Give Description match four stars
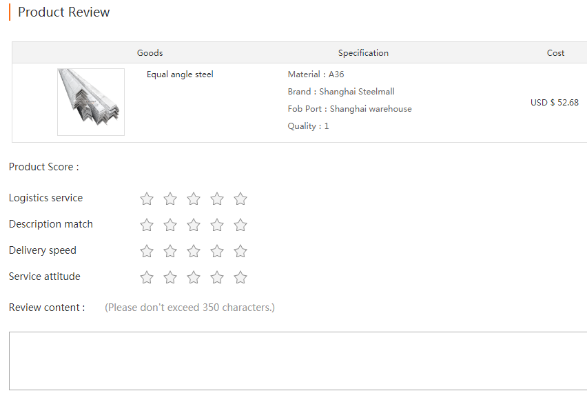Viewport: 587px width, 393px height. click(x=217, y=225)
